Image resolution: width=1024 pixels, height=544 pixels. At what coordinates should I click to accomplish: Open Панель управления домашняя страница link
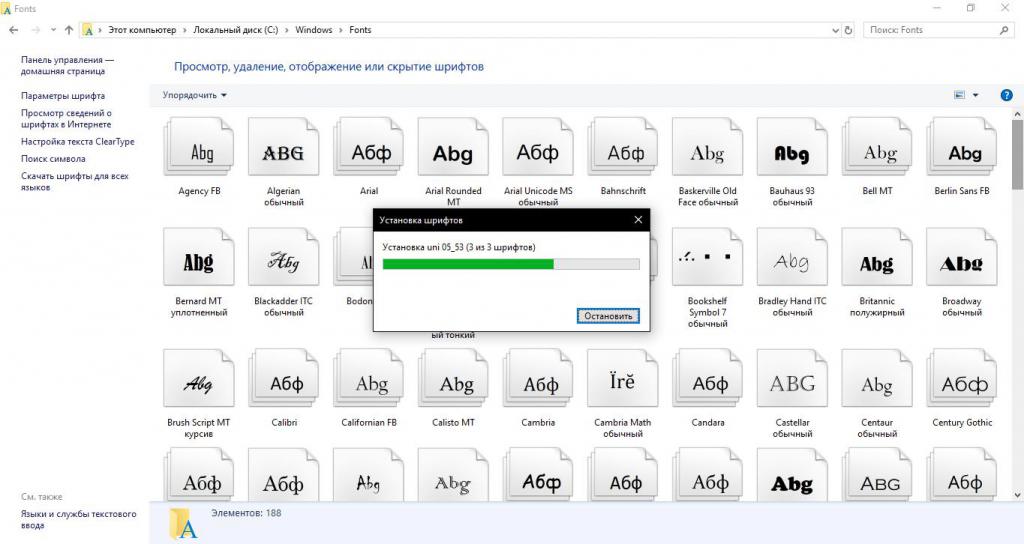point(67,65)
